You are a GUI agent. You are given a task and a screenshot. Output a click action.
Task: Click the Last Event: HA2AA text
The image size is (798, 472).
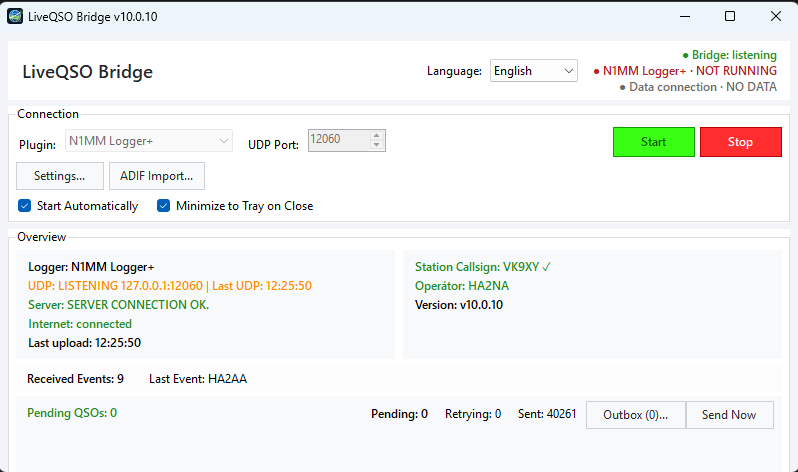[x=198, y=379]
